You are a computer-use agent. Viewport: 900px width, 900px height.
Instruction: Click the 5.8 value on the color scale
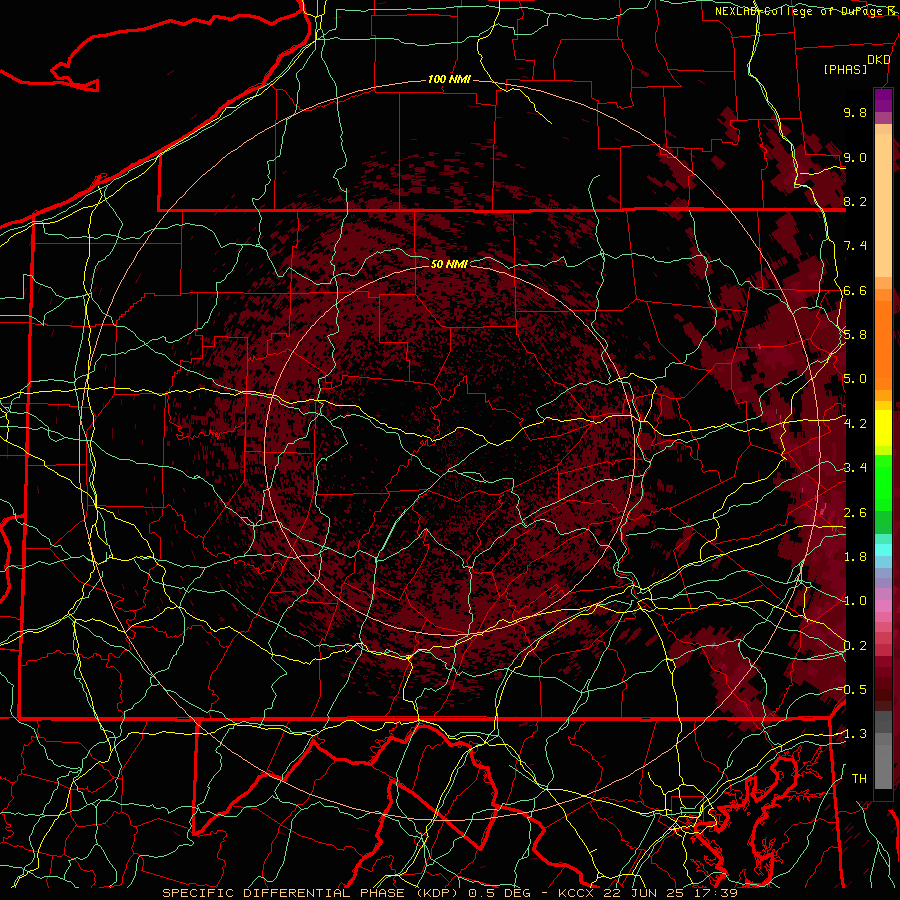(855, 335)
